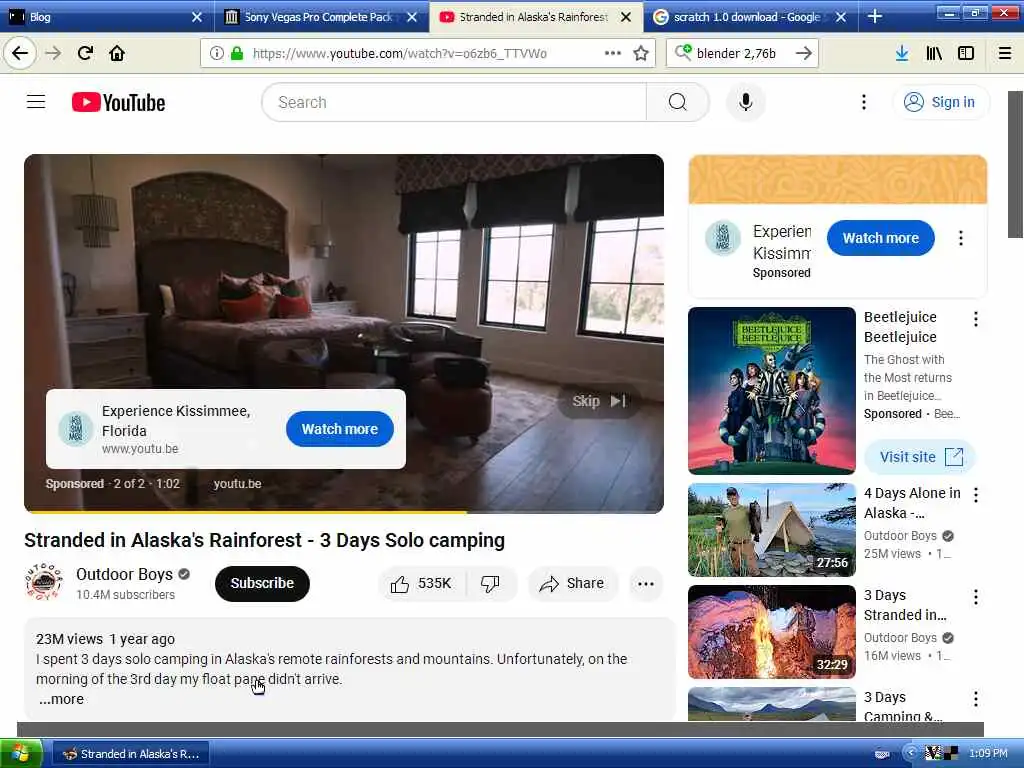
Task: Click the green padlock security icon
Action: [x=236, y=53]
